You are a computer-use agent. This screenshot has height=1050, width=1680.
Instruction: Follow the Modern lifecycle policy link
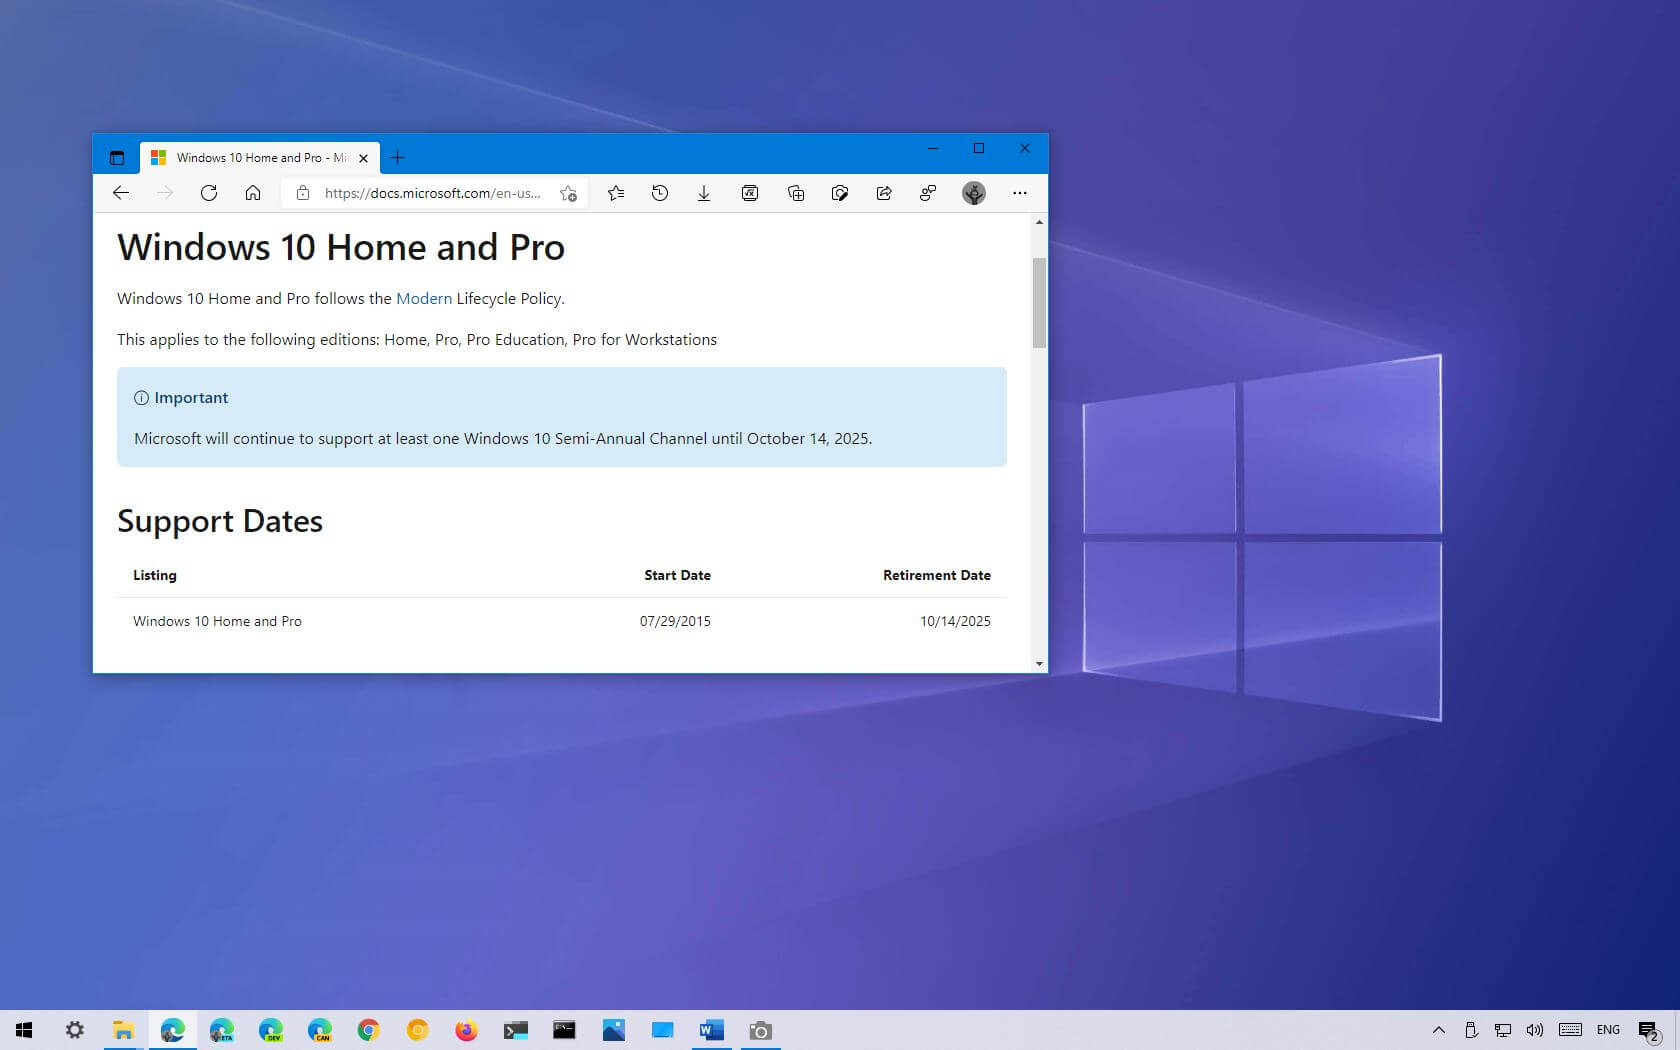tap(423, 298)
